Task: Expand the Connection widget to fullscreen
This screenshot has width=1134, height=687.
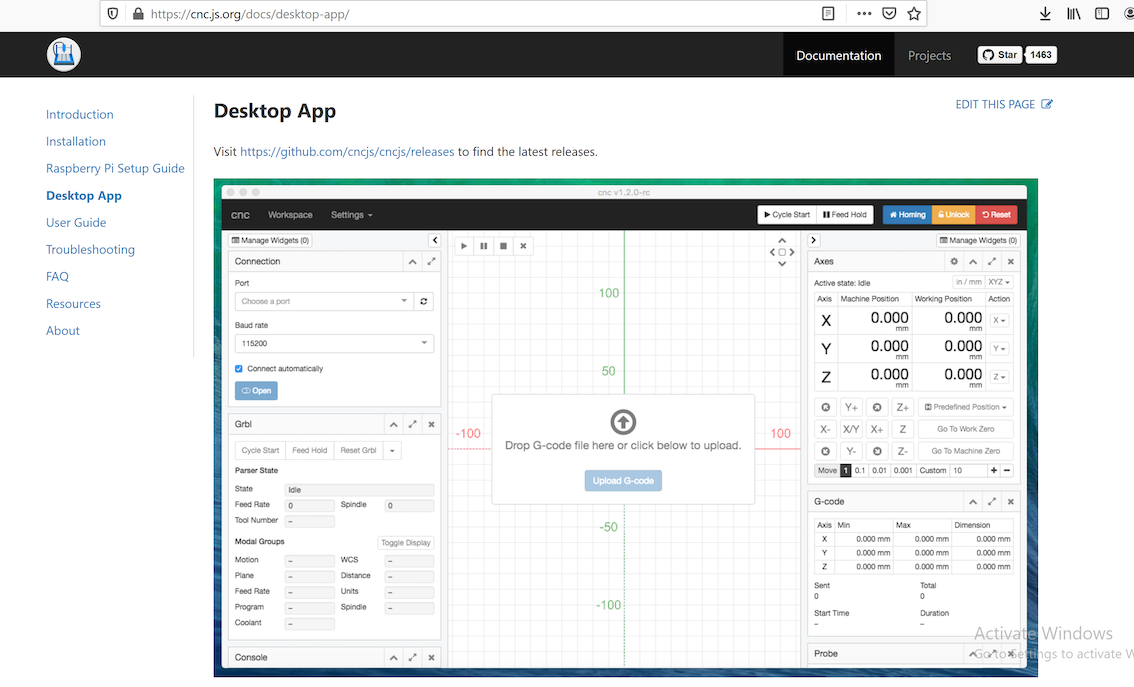Action: coord(431,262)
